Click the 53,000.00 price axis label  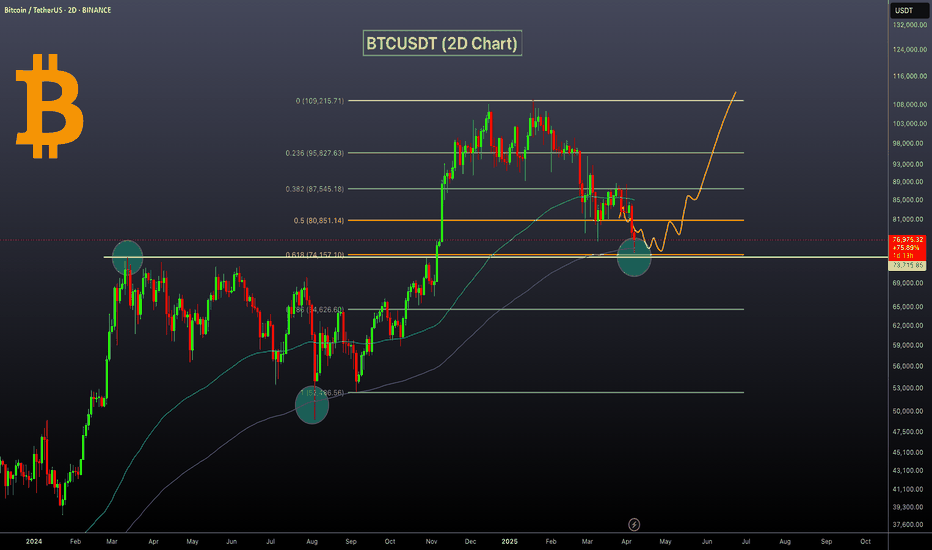pos(909,388)
